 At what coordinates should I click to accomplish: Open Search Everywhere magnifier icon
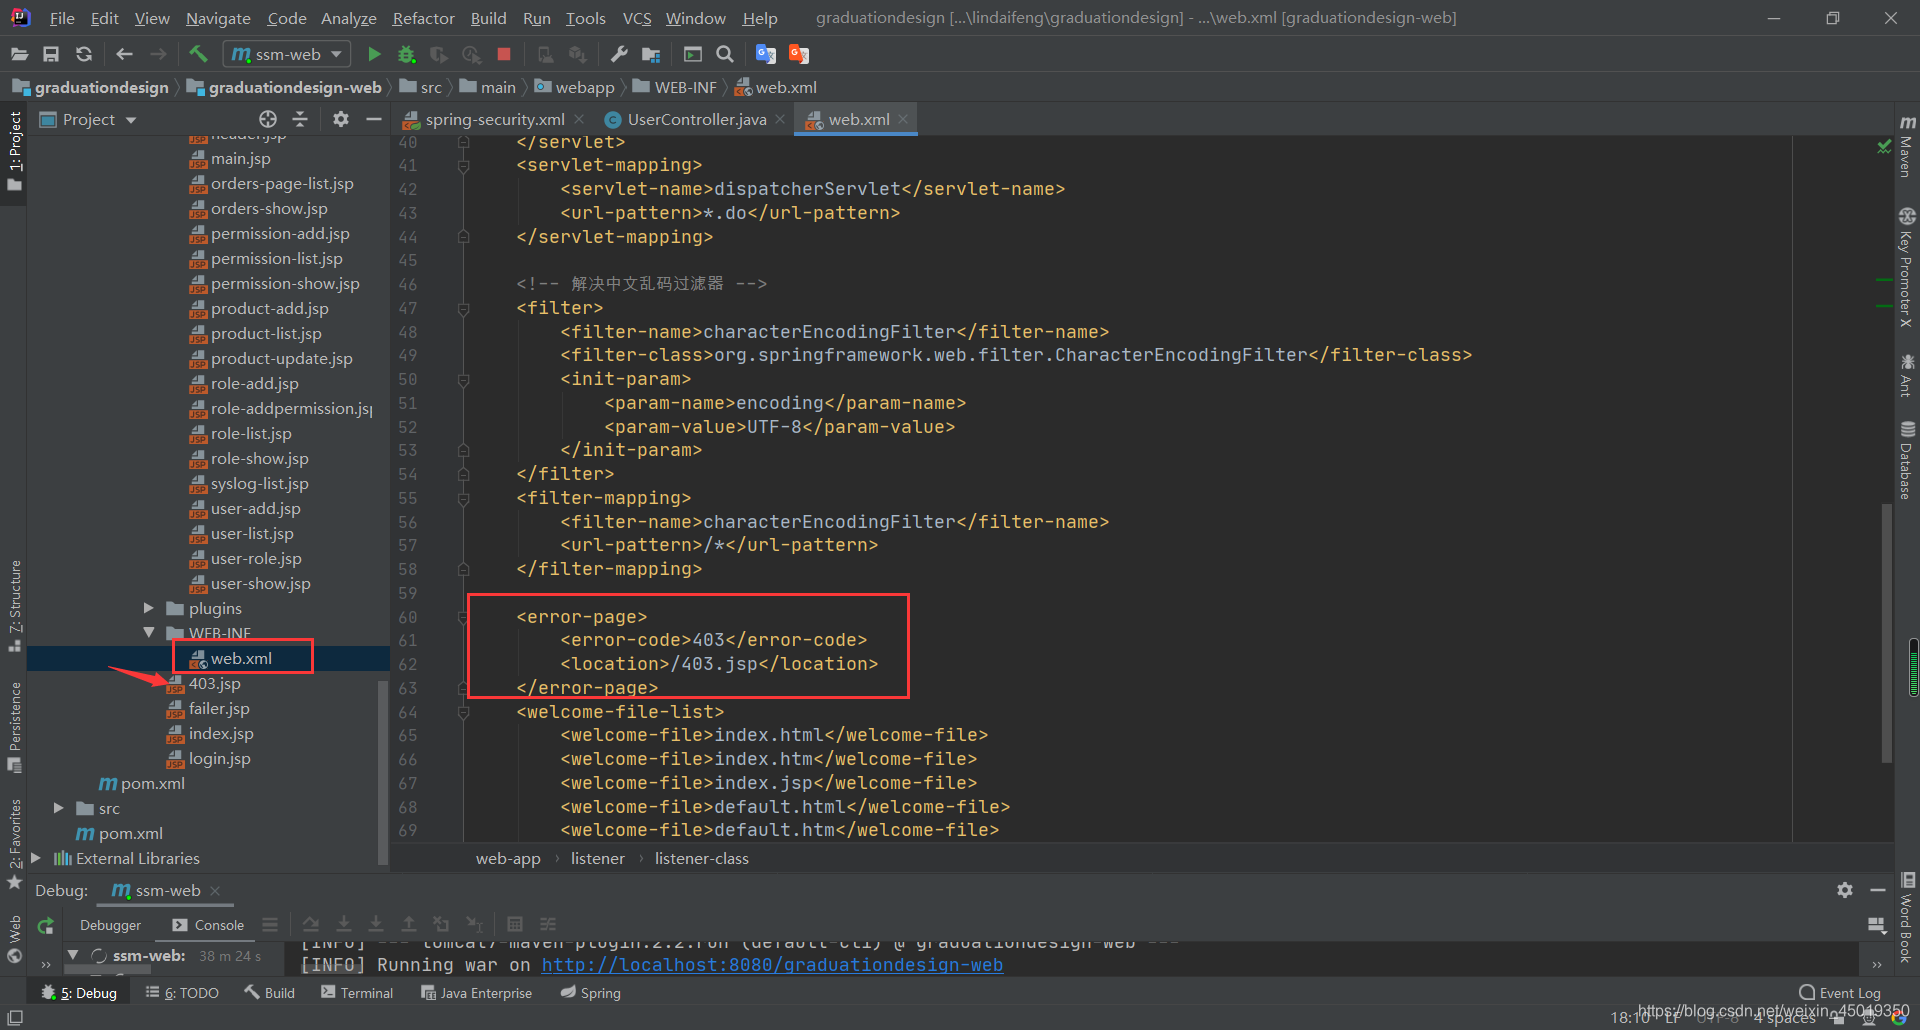pyautogui.click(x=725, y=54)
